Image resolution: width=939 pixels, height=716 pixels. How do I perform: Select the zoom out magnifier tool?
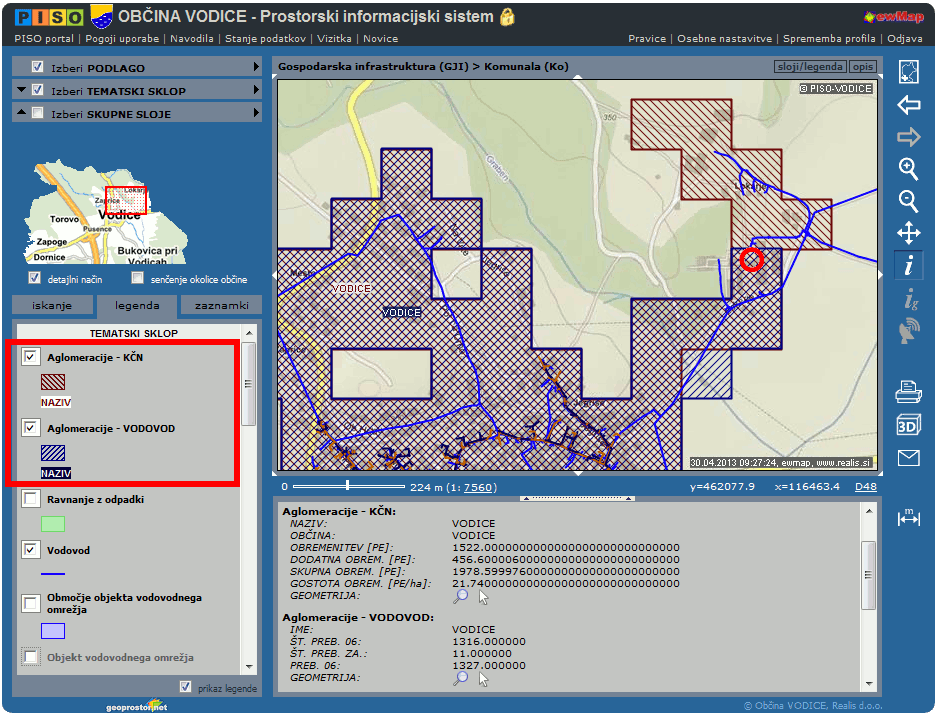908,201
